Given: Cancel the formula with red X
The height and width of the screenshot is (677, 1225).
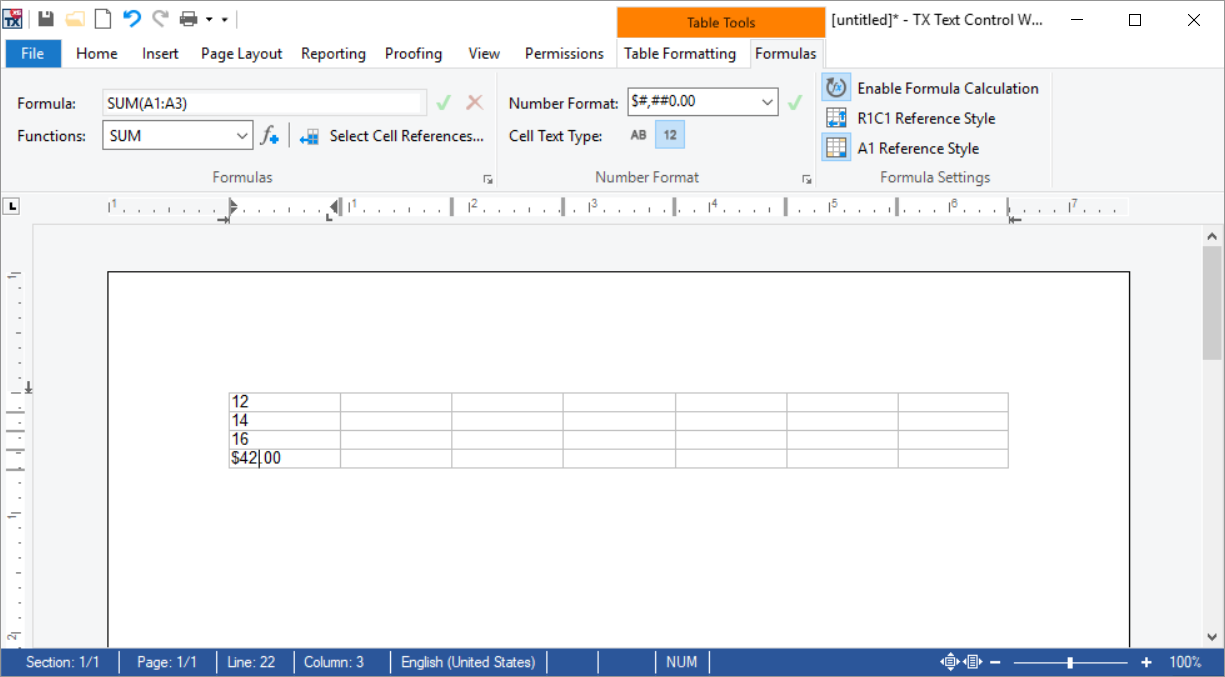Looking at the screenshot, I should point(475,102).
